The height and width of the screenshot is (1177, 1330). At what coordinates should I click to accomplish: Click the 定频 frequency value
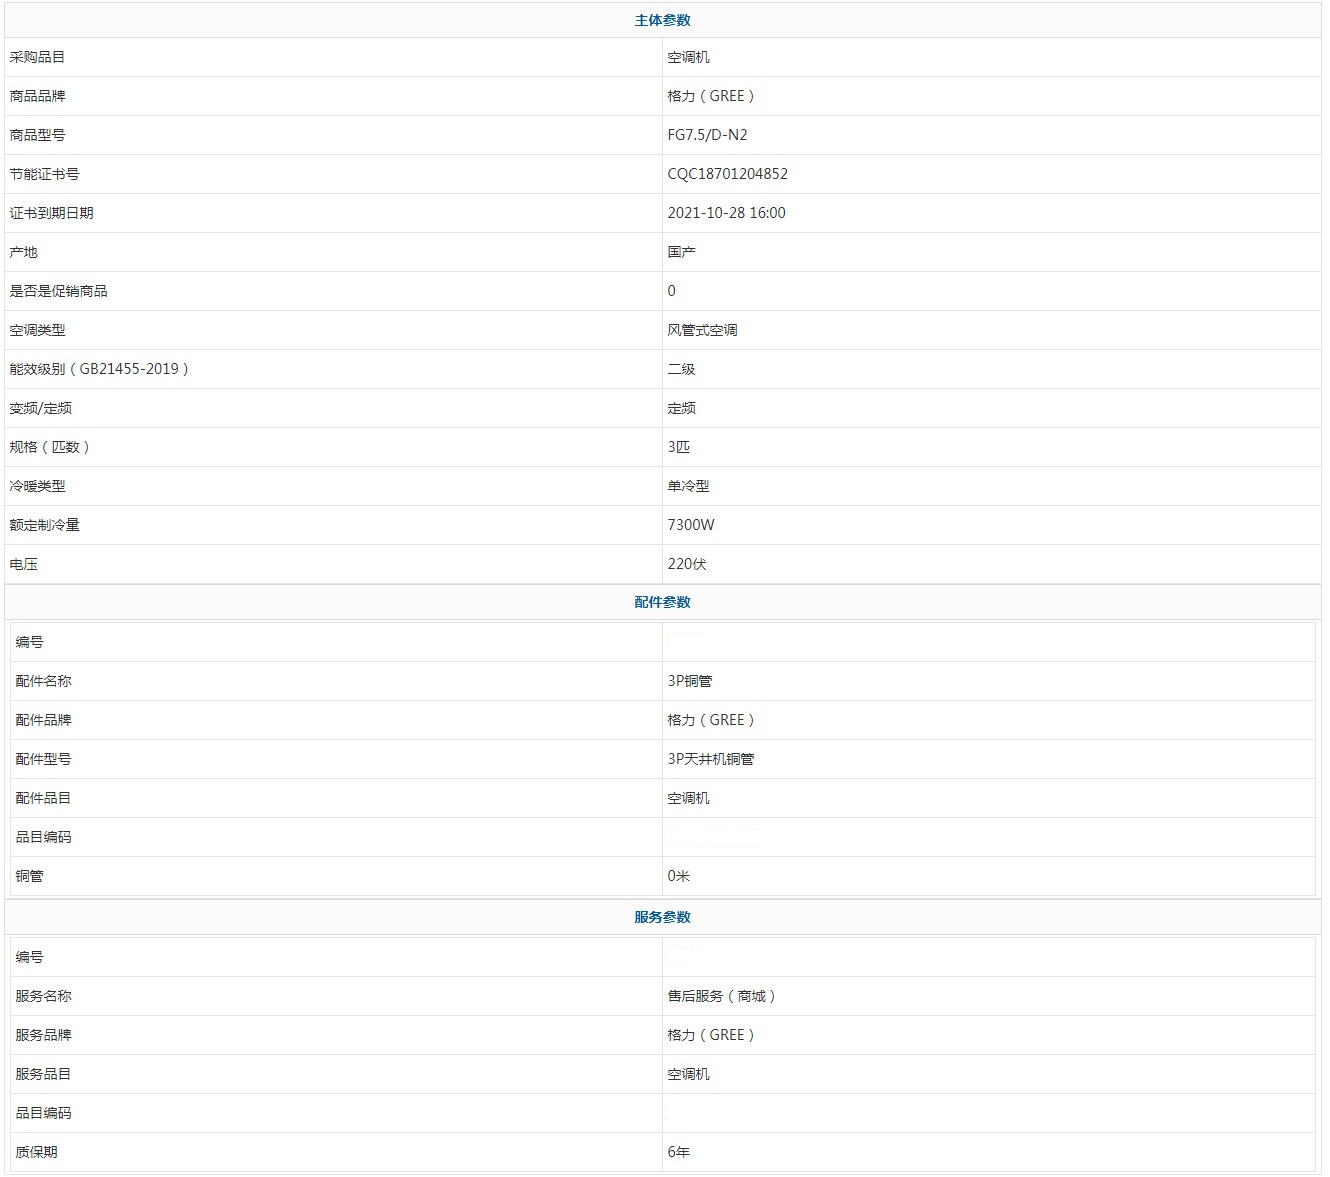point(681,408)
